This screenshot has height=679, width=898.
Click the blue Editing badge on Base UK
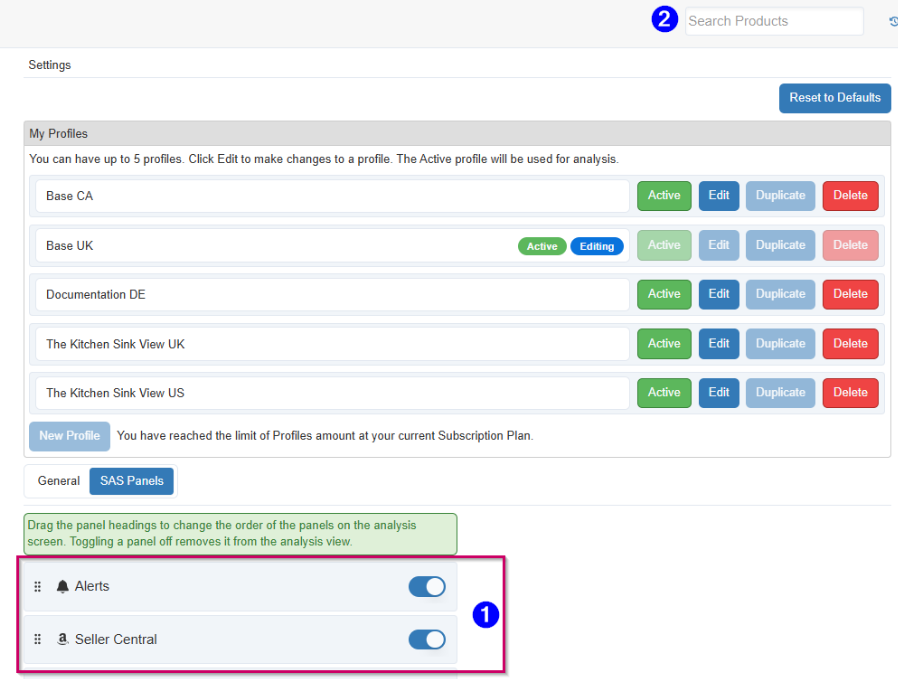[597, 245]
